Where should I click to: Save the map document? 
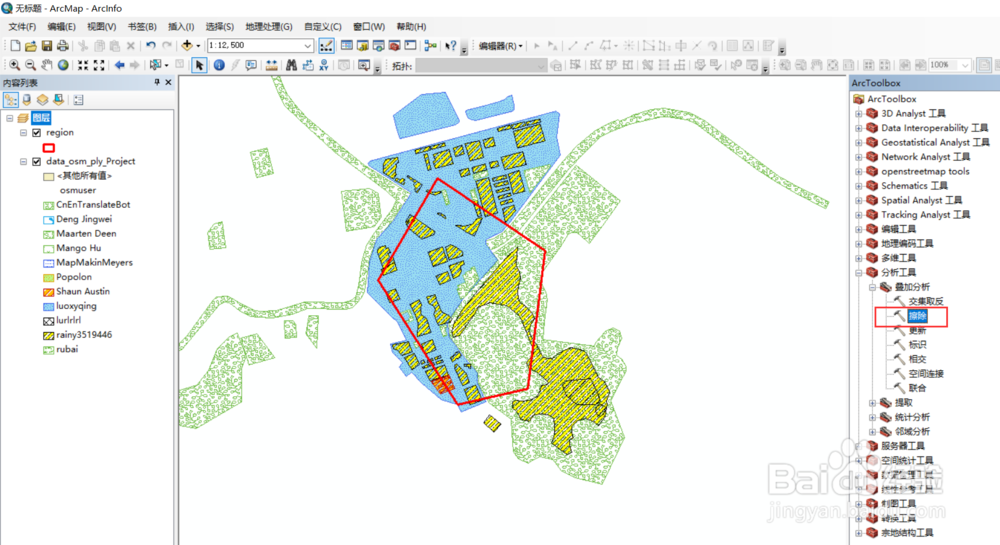coord(47,45)
